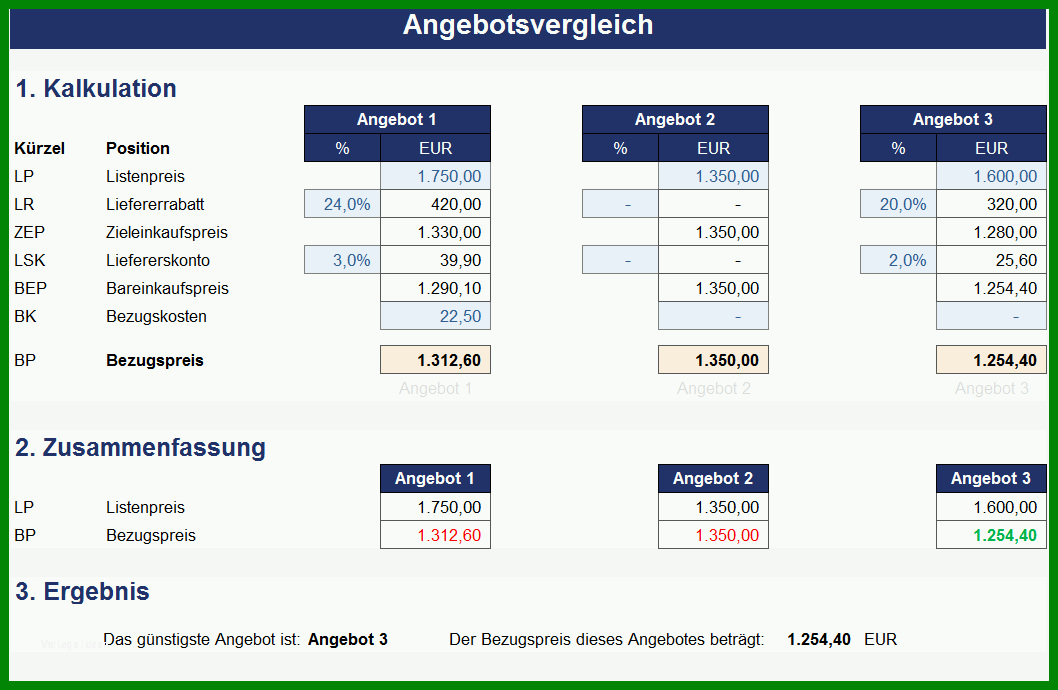Select Angebot 3 Listenpreis cell in Kalkulation

click(991, 176)
